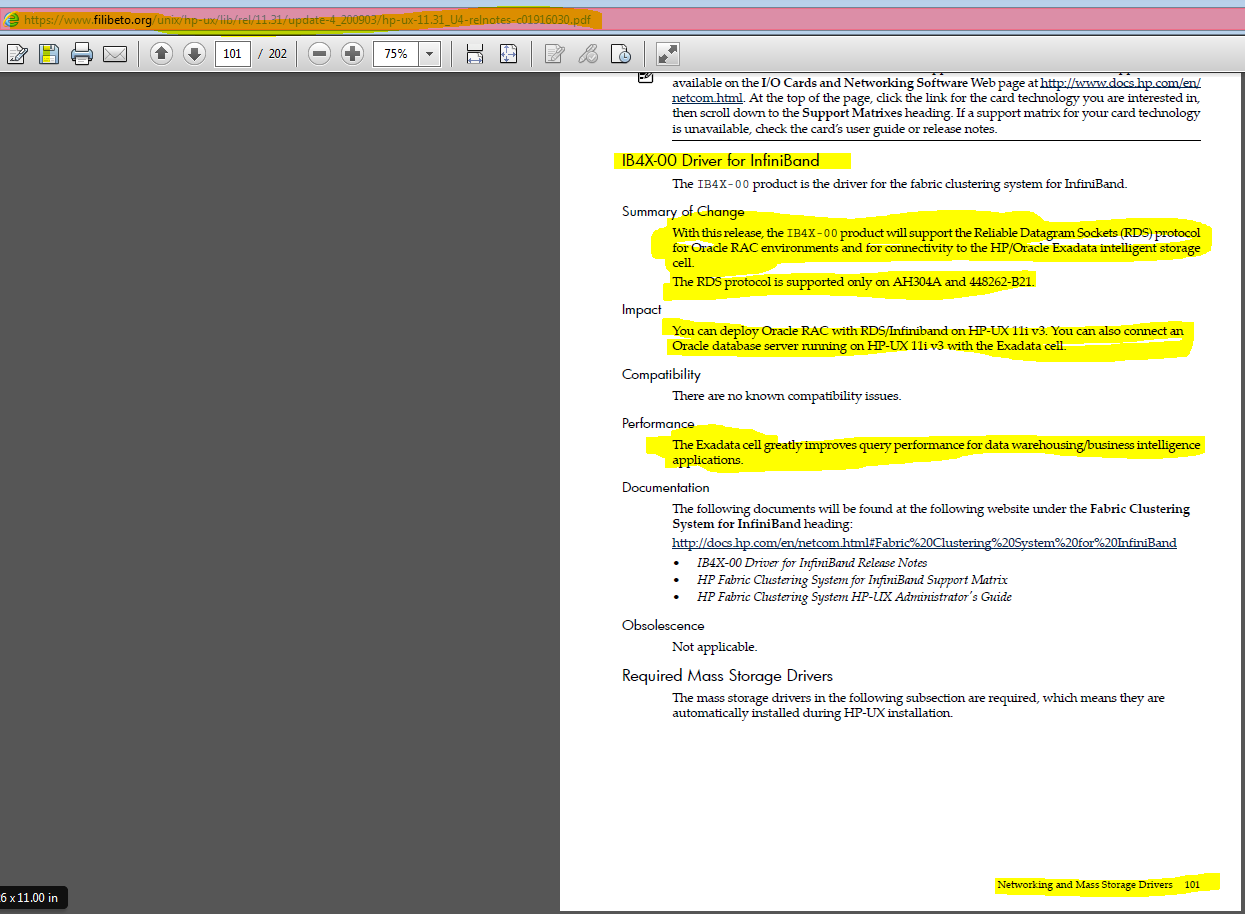
Task: Click the edit PDF icon at toolbar left
Action: [x=16, y=54]
